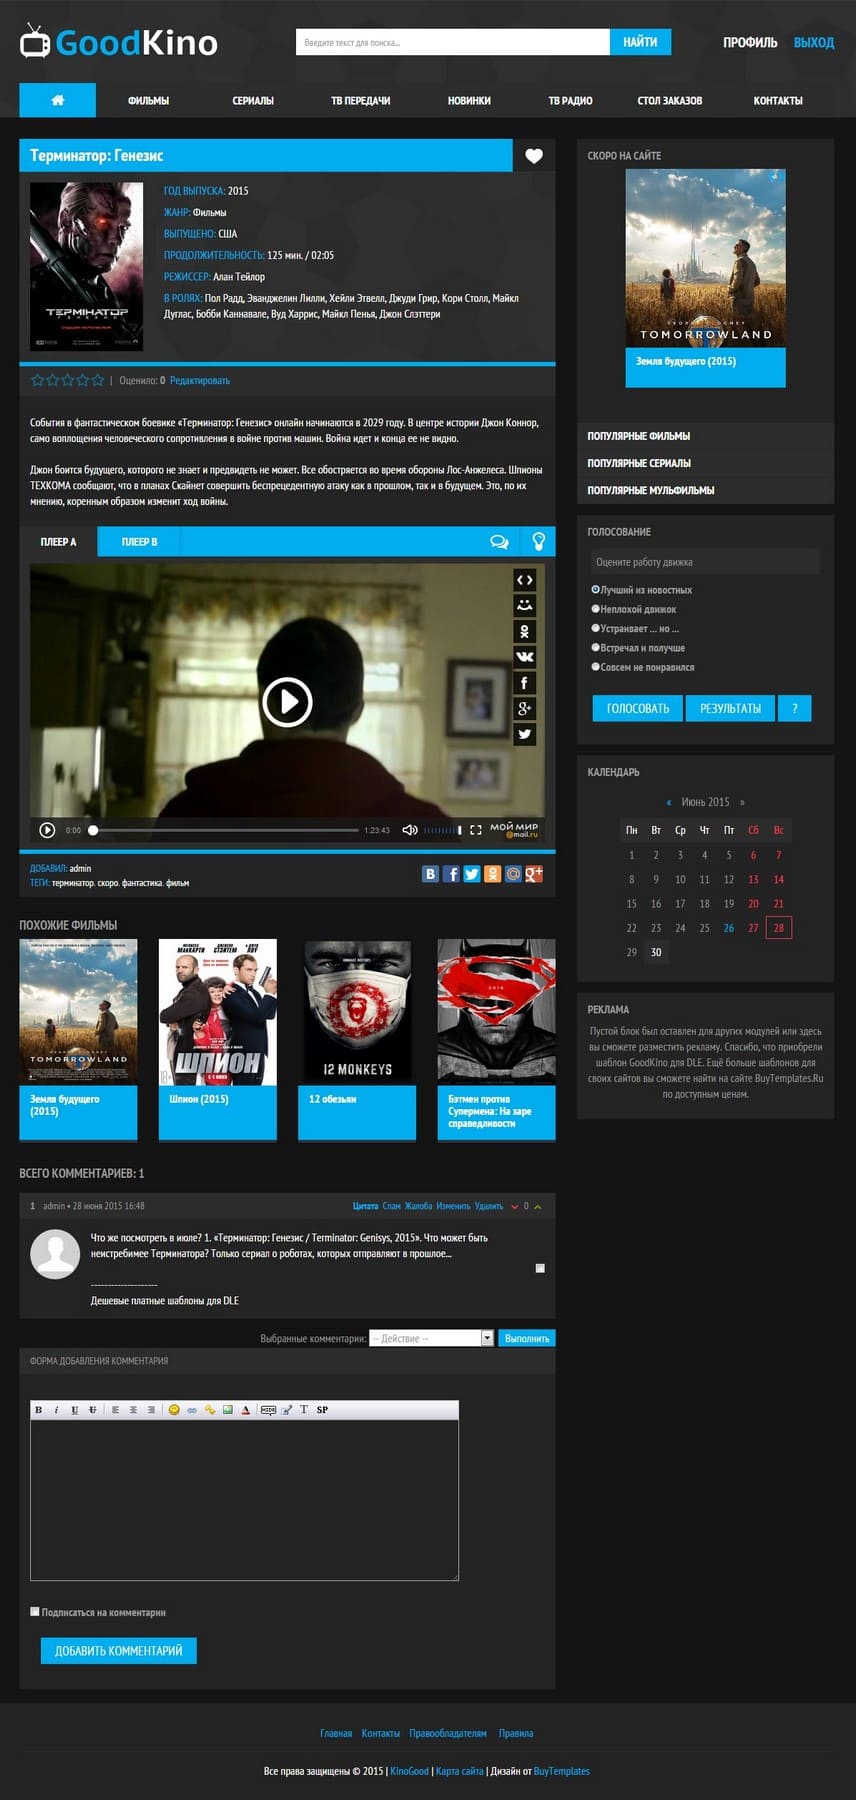Toggle strikethrough in the comment editor
This screenshot has height=1800, width=856.
pos(93,1410)
